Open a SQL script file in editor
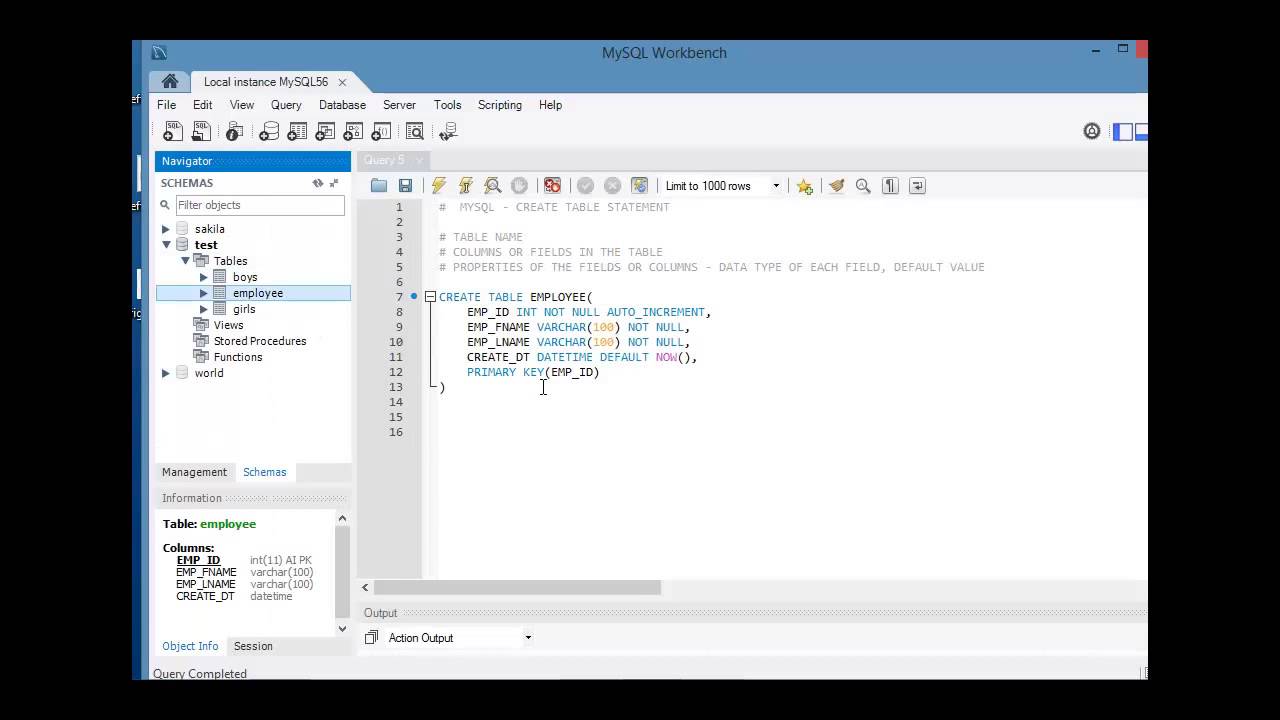1280x720 pixels. click(379, 186)
